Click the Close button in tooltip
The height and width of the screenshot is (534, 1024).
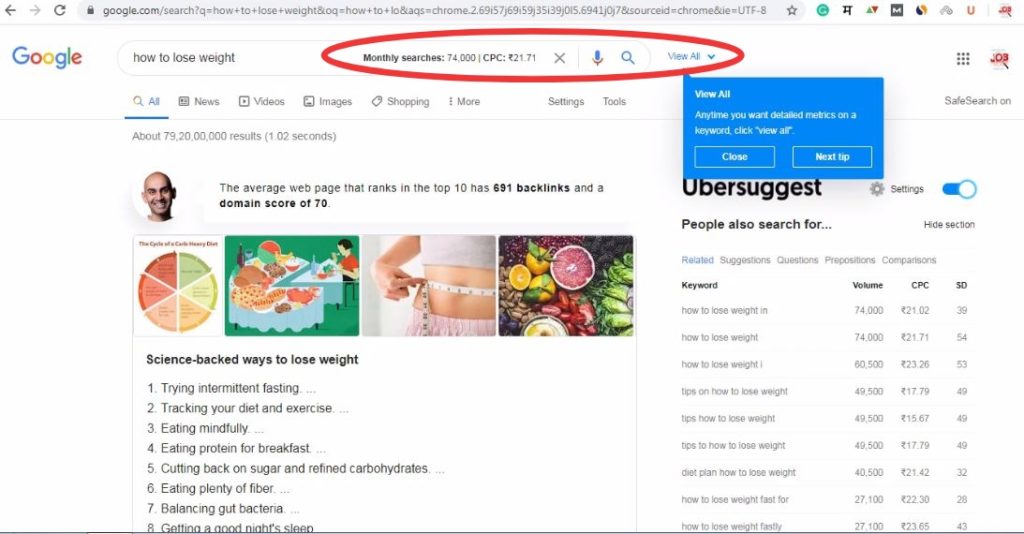click(x=735, y=157)
